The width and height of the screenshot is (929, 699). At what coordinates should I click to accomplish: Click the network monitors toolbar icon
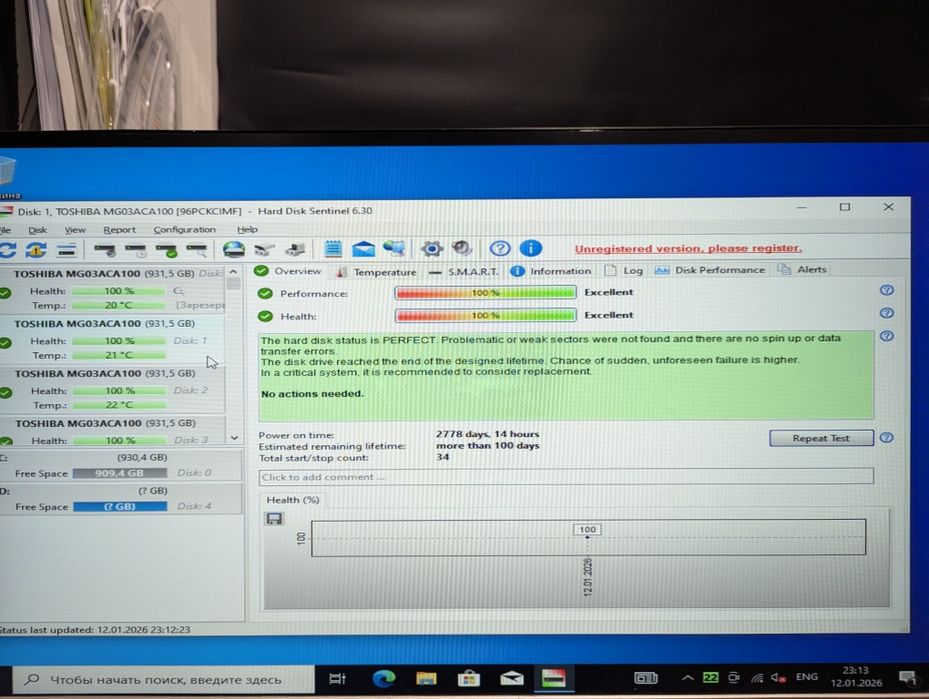pos(394,249)
